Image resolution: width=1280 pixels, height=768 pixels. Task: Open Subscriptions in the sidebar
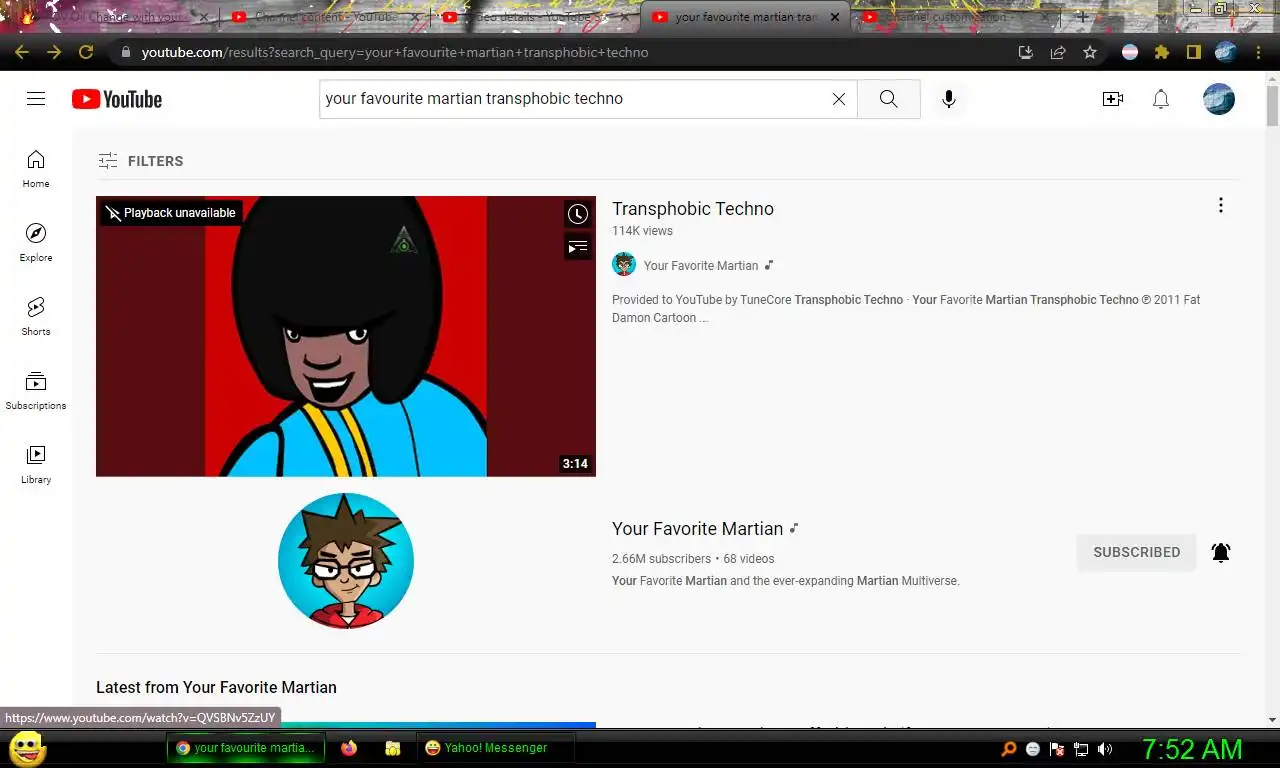[x=36, y=391]
